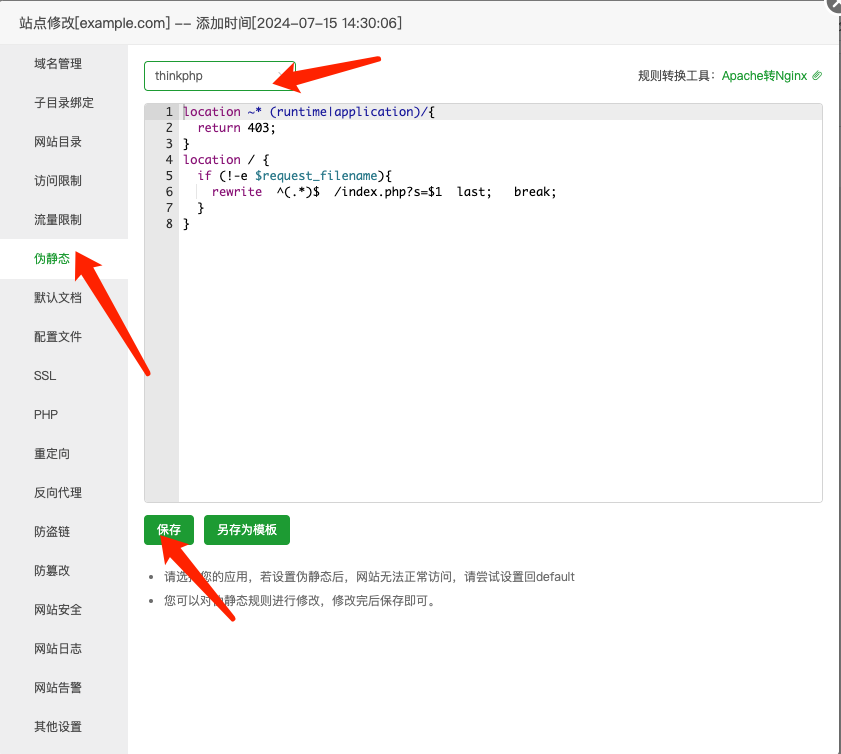Close the site modification dialog
The height and width of the screenshot is (754, 841).
(835, 4)
